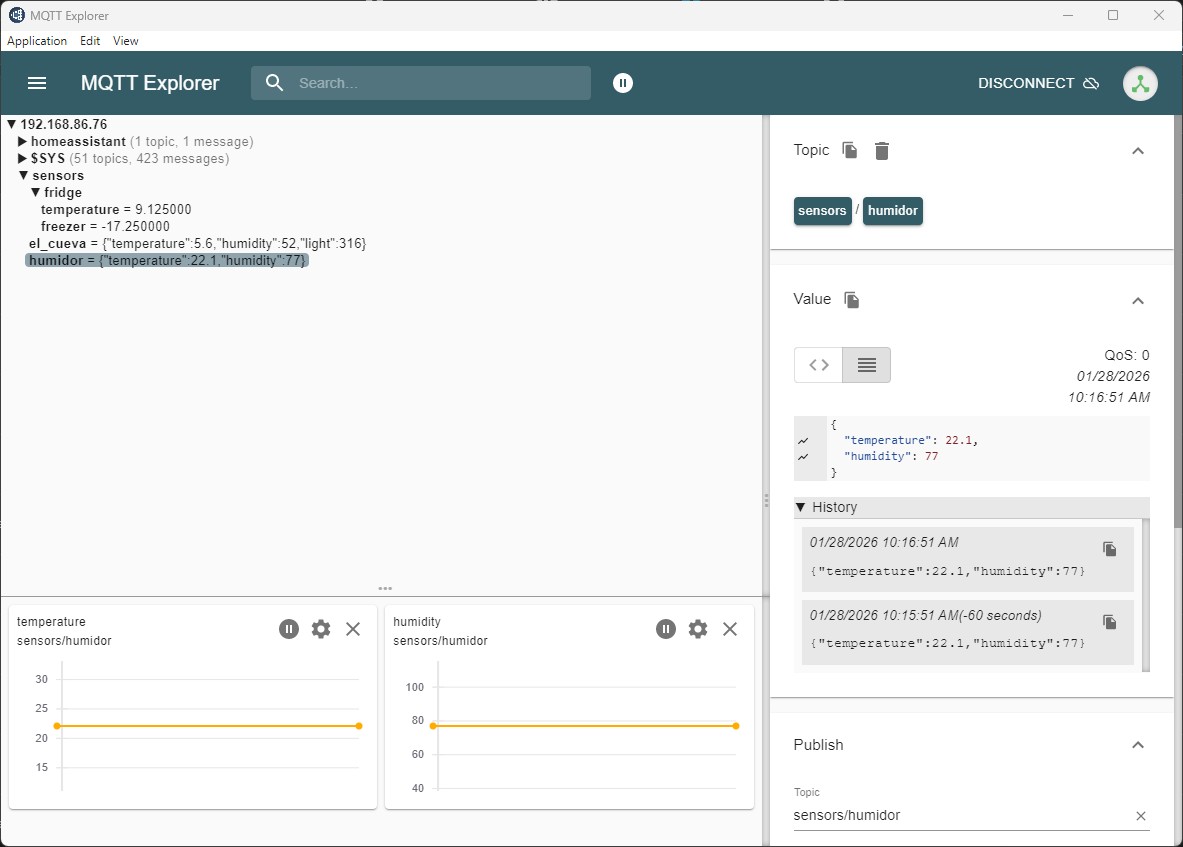Copy the current value to clipboard
This screenshot has height=847, width=1183.
pos(852,300)
